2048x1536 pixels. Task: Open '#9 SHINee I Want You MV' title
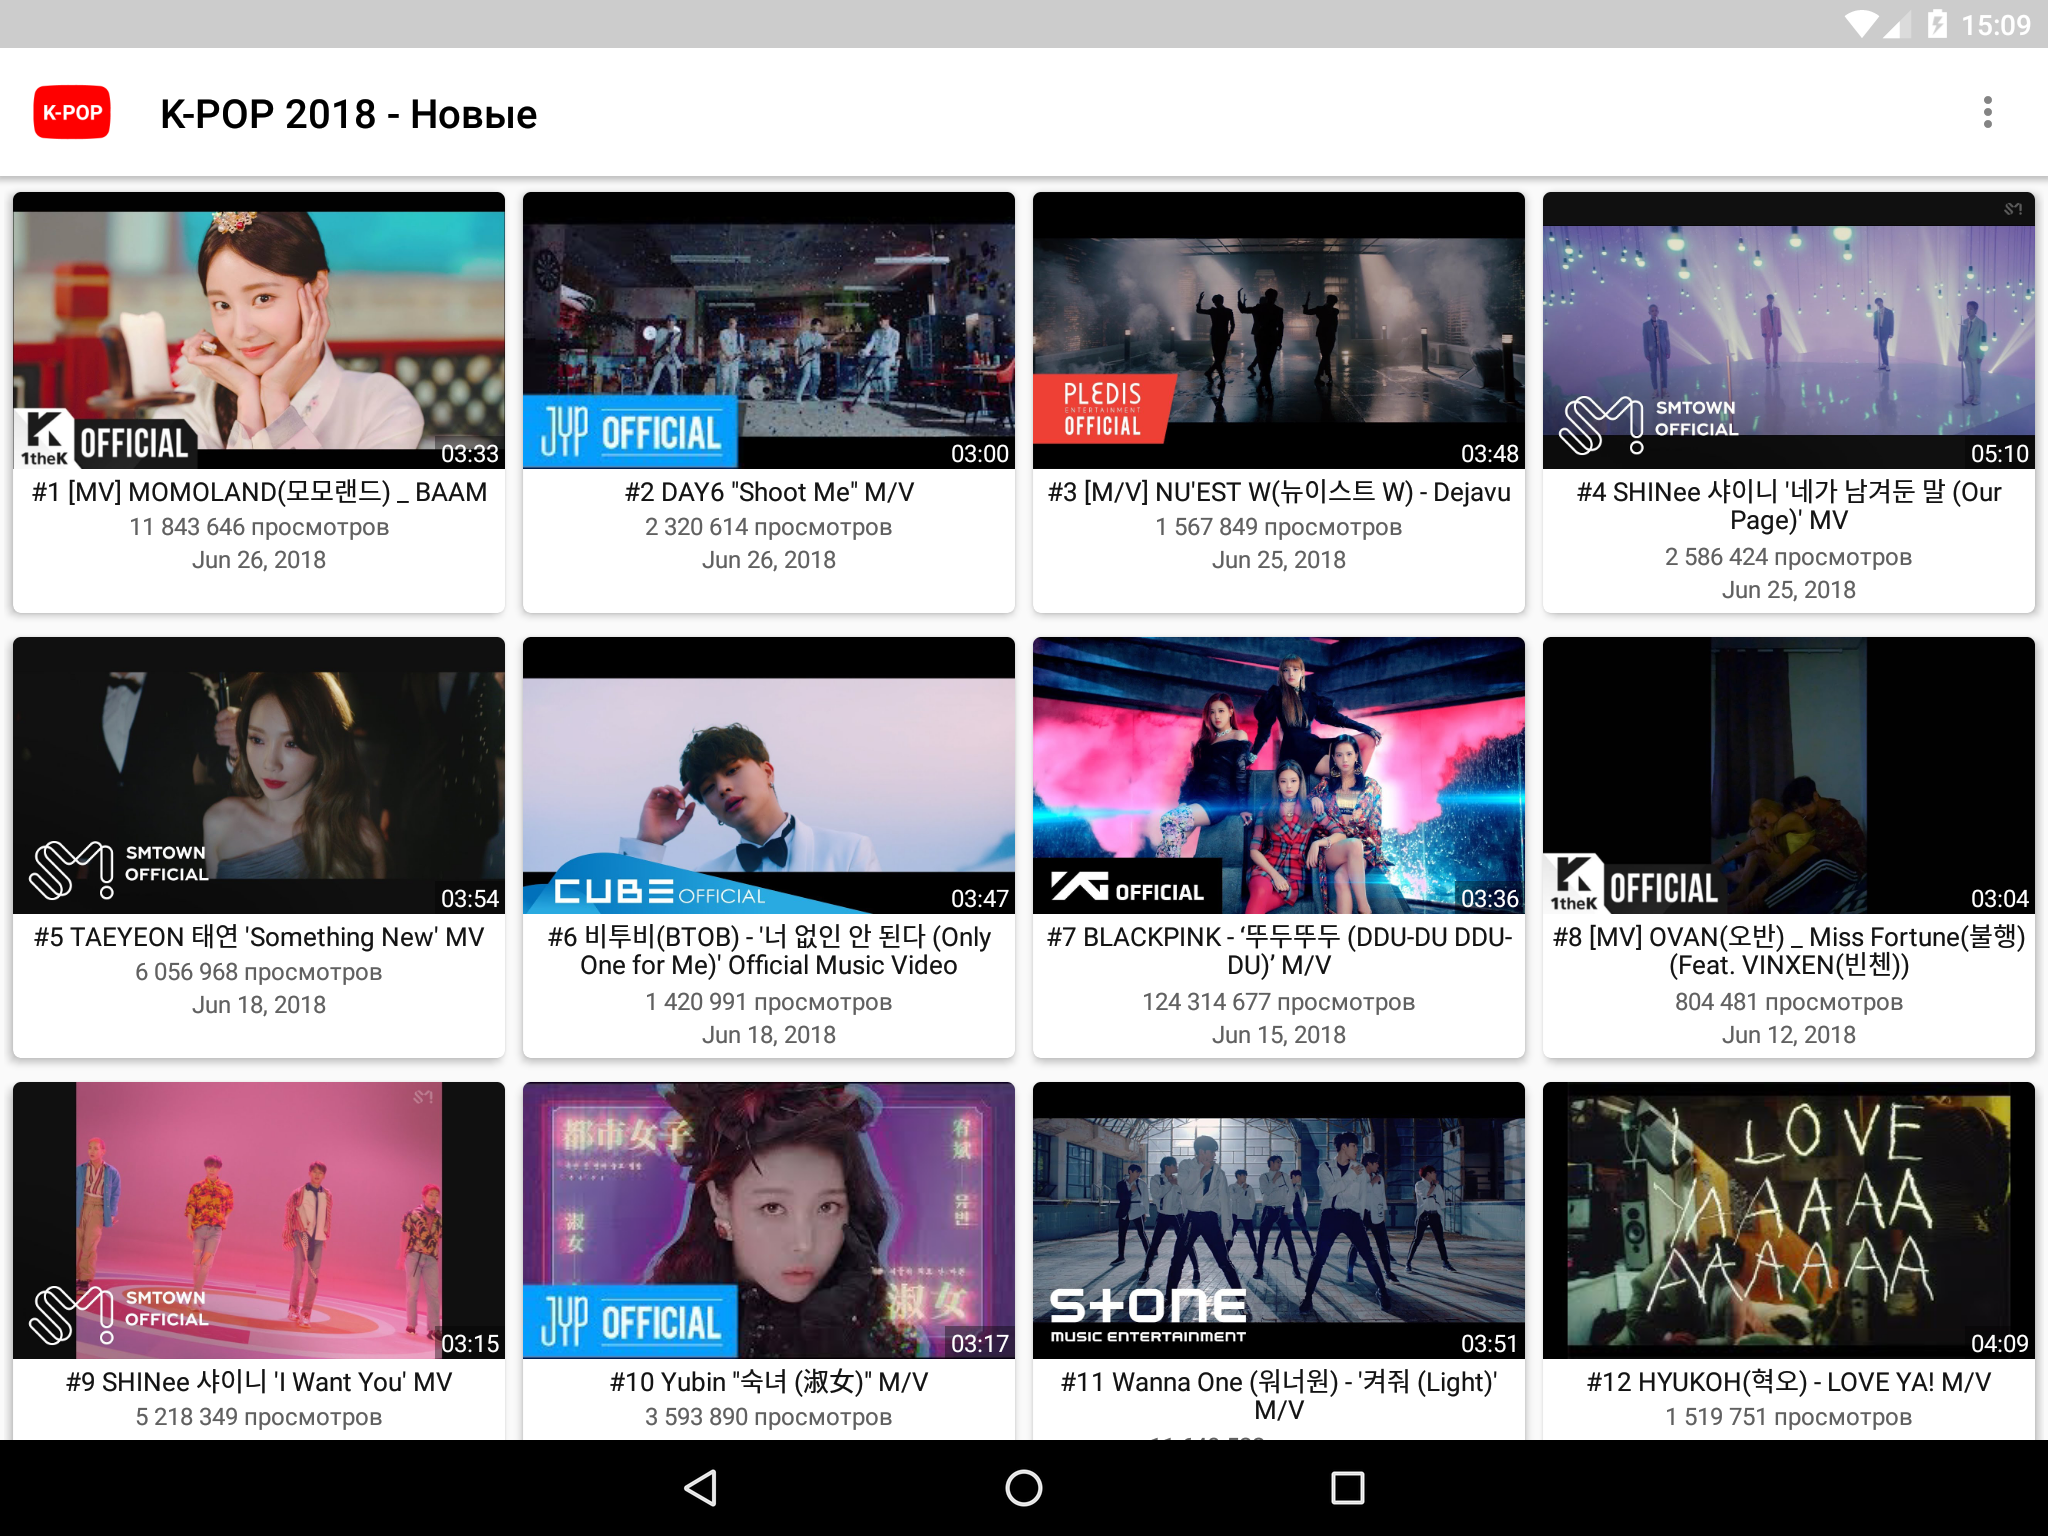pos(259,1382)
